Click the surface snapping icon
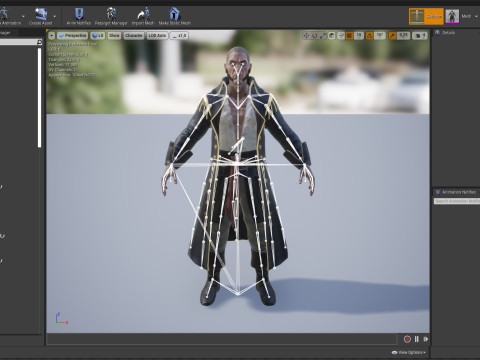 coord(341,35)
